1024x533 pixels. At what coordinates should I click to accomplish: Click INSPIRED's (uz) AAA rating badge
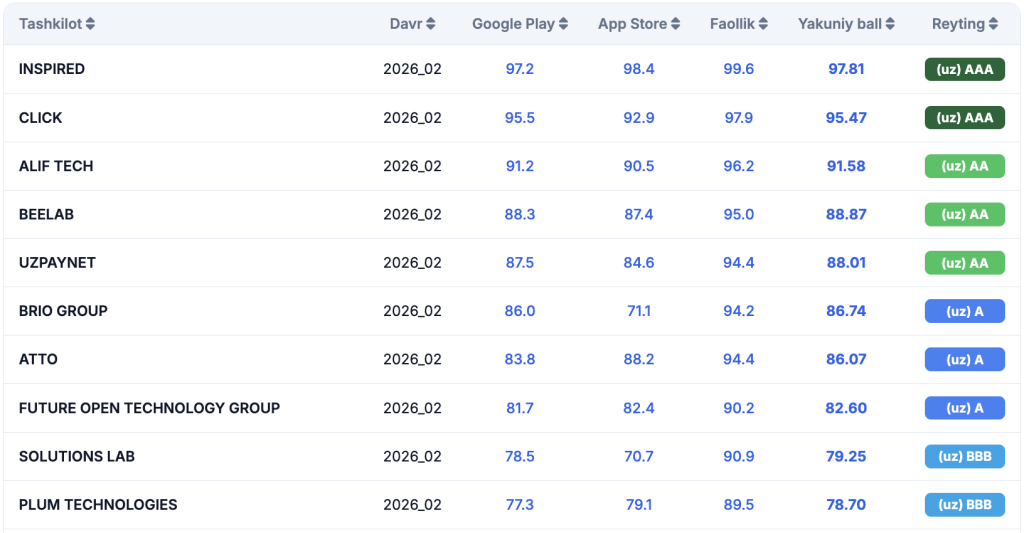(x=964, y=69)
